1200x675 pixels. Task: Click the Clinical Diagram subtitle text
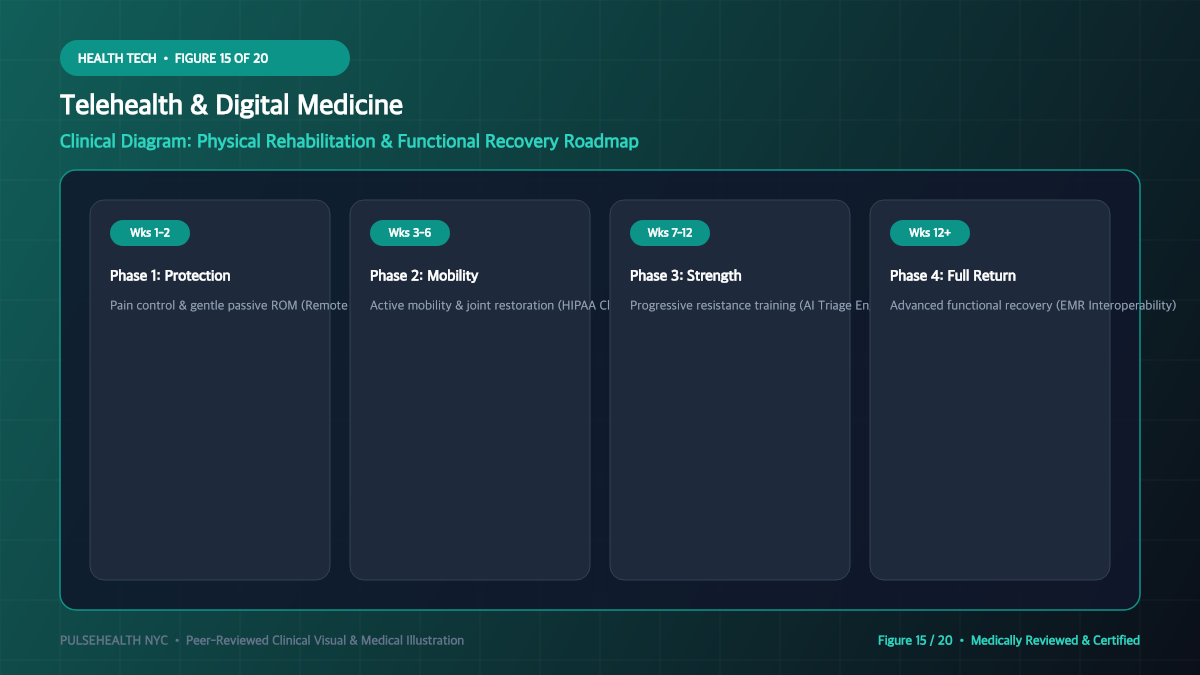(x=349, y=141)
